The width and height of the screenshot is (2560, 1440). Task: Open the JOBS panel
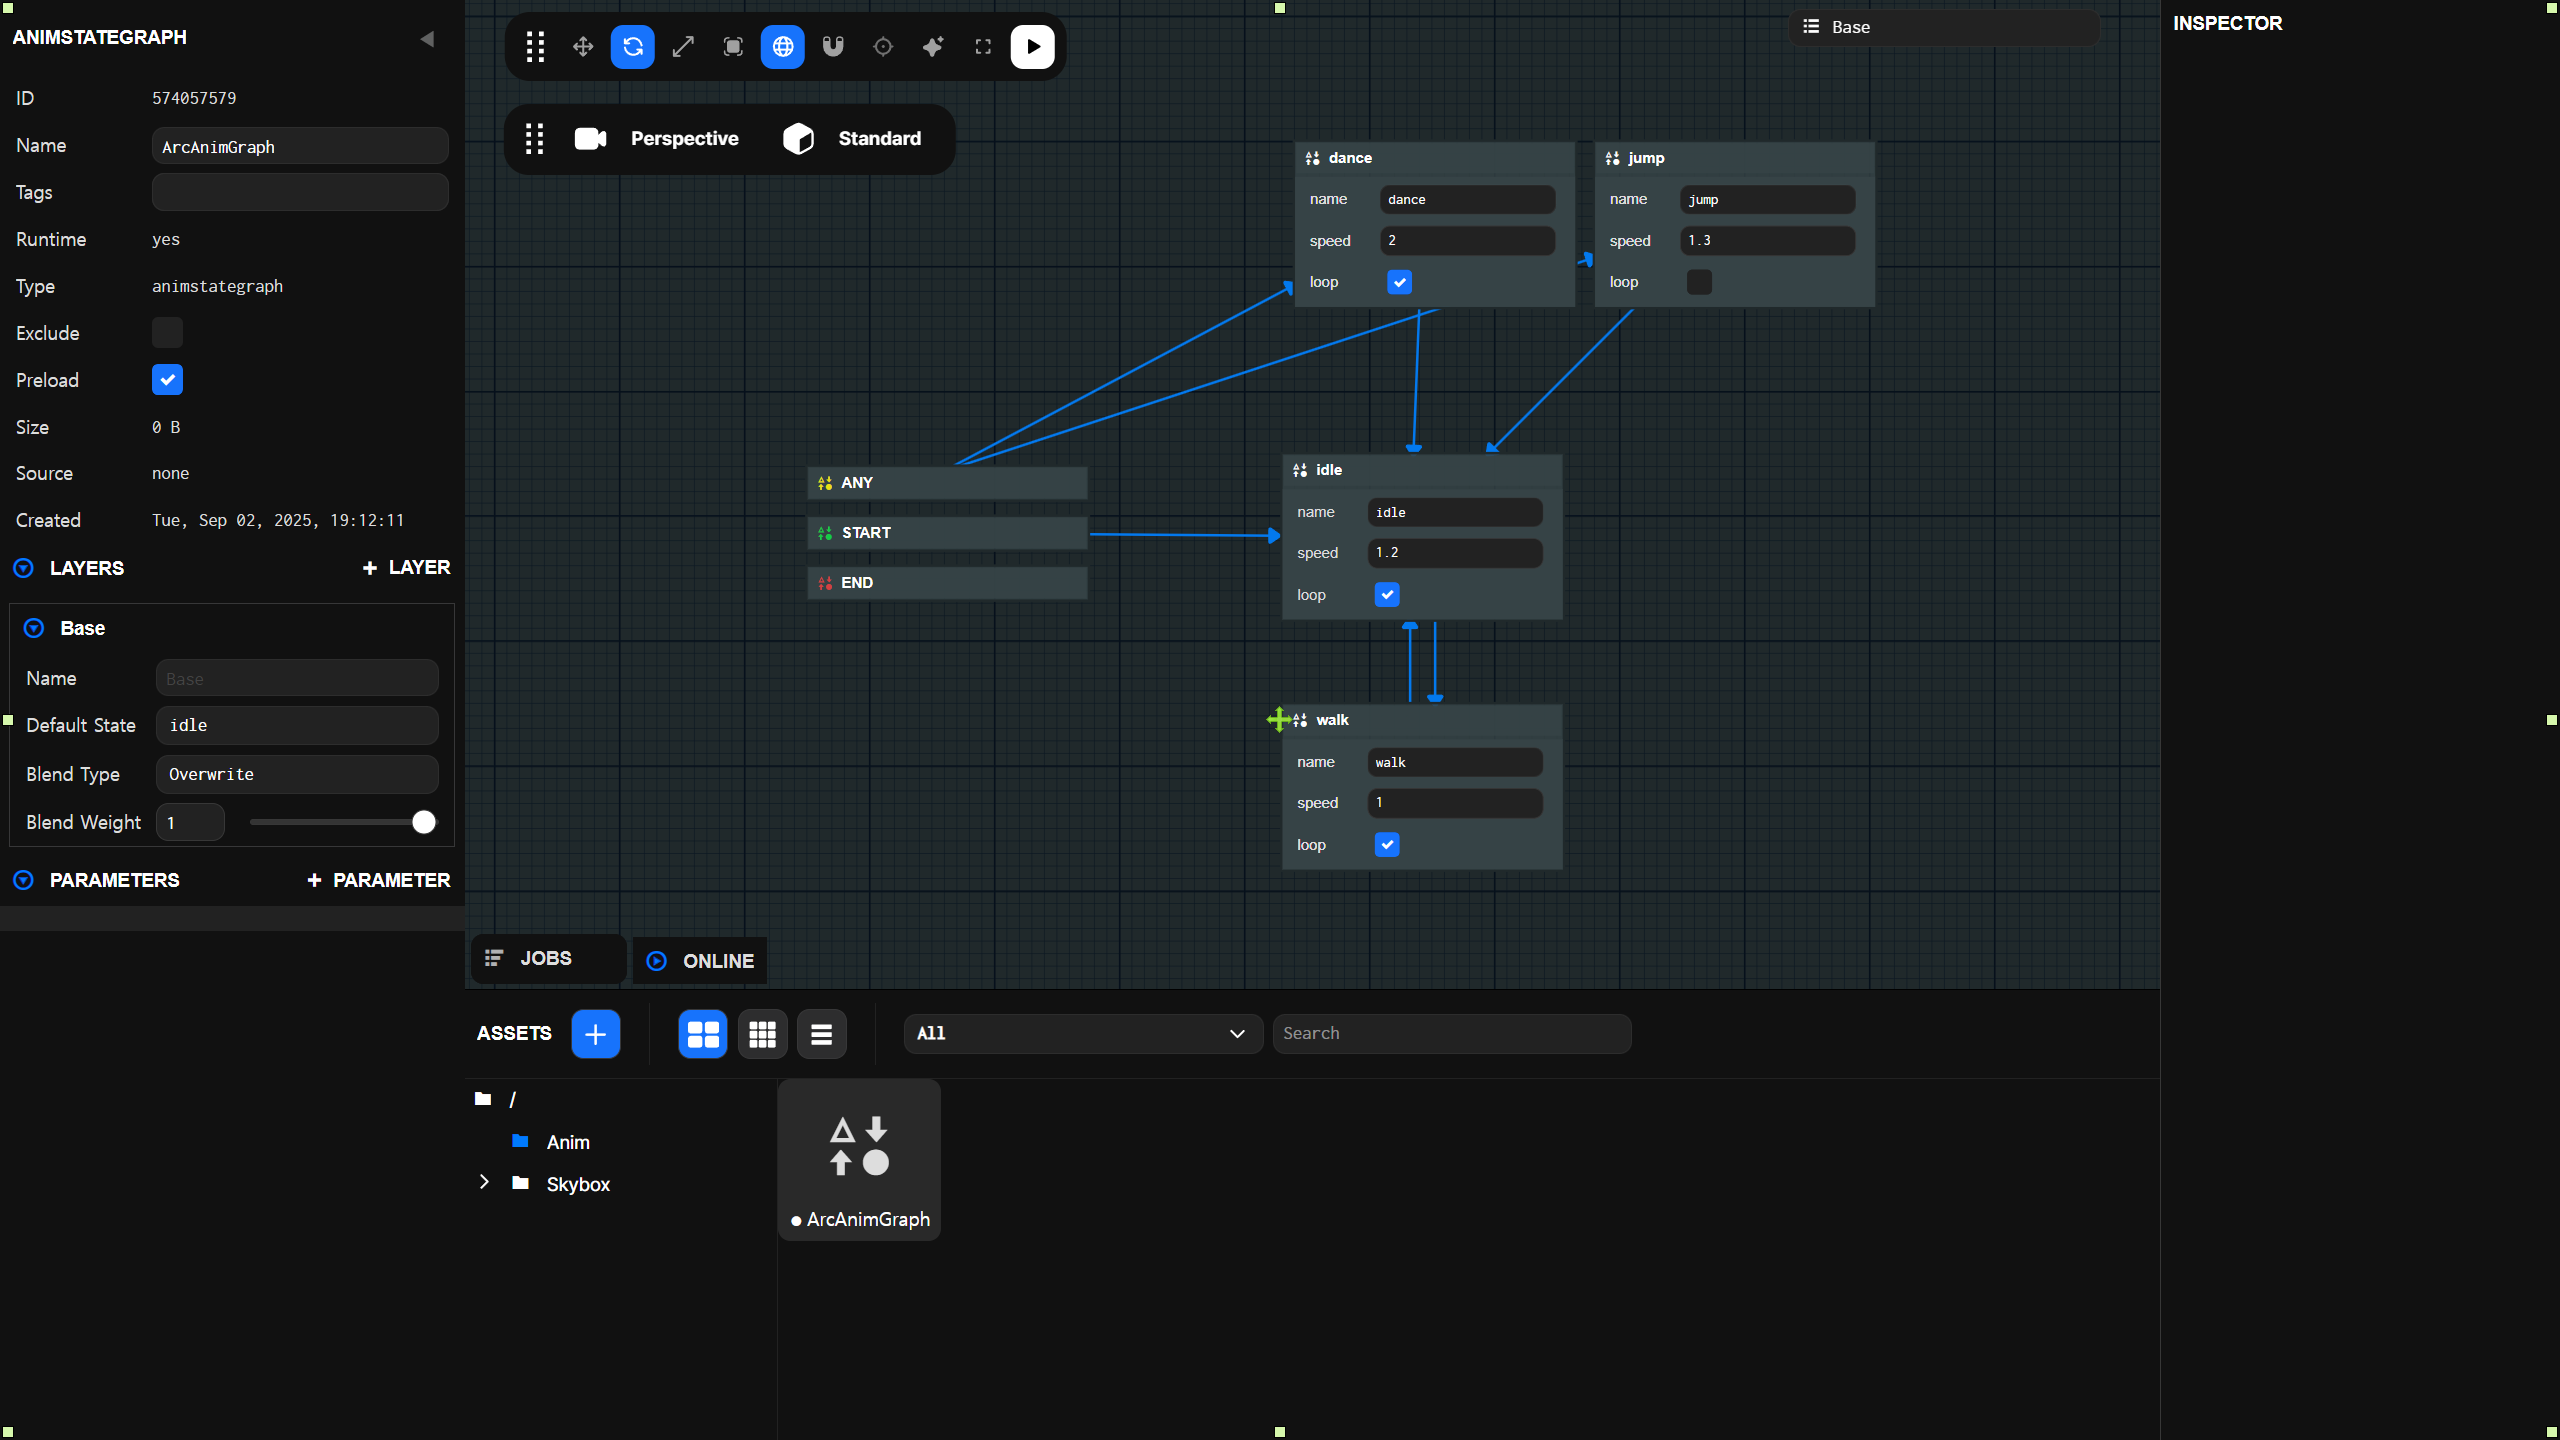tap(546, 958)
